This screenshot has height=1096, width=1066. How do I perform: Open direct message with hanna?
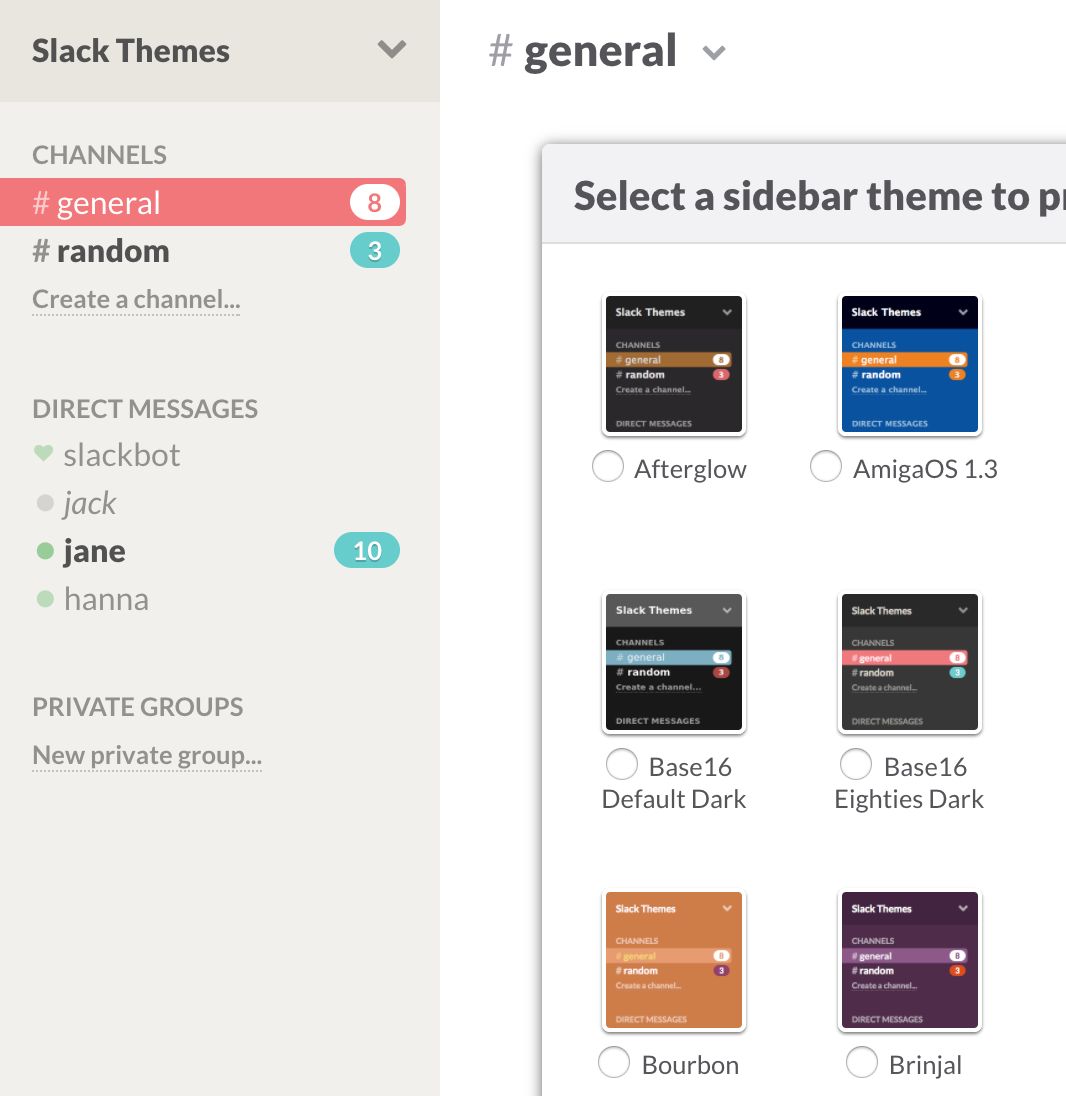(105, 599)
